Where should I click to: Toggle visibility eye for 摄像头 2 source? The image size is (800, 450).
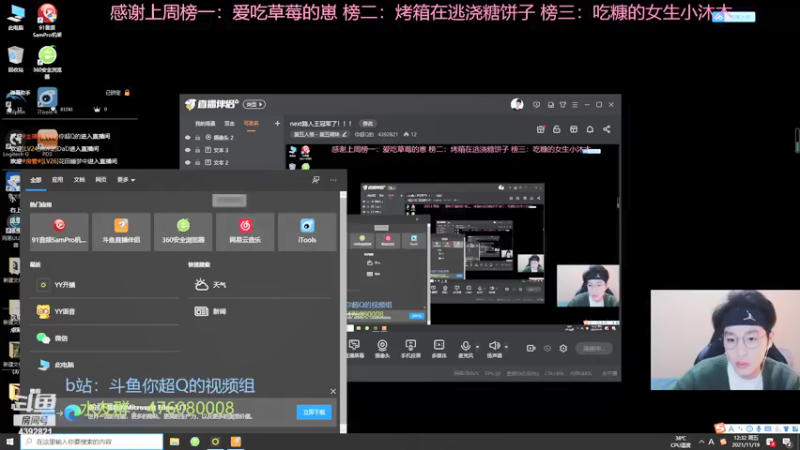click(x=188, y=138)
